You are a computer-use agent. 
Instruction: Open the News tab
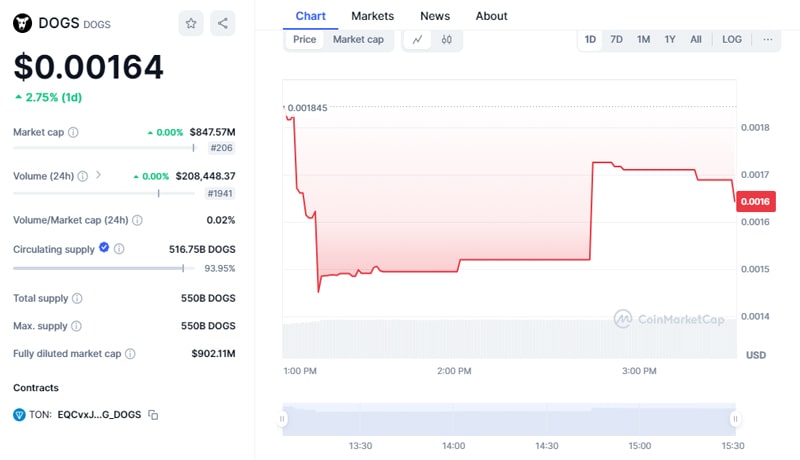pyautogui.click(x=435, y=16)
